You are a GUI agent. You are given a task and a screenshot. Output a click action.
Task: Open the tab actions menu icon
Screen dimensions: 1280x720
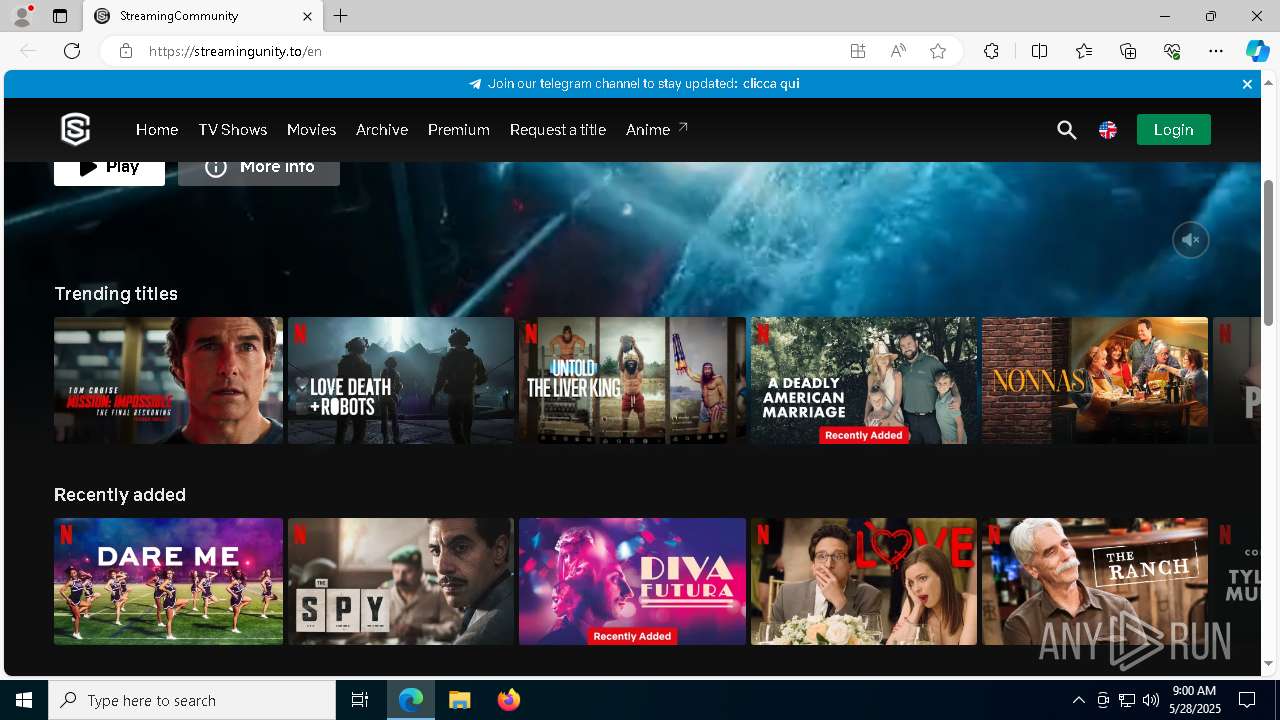(x=60, y=16)
